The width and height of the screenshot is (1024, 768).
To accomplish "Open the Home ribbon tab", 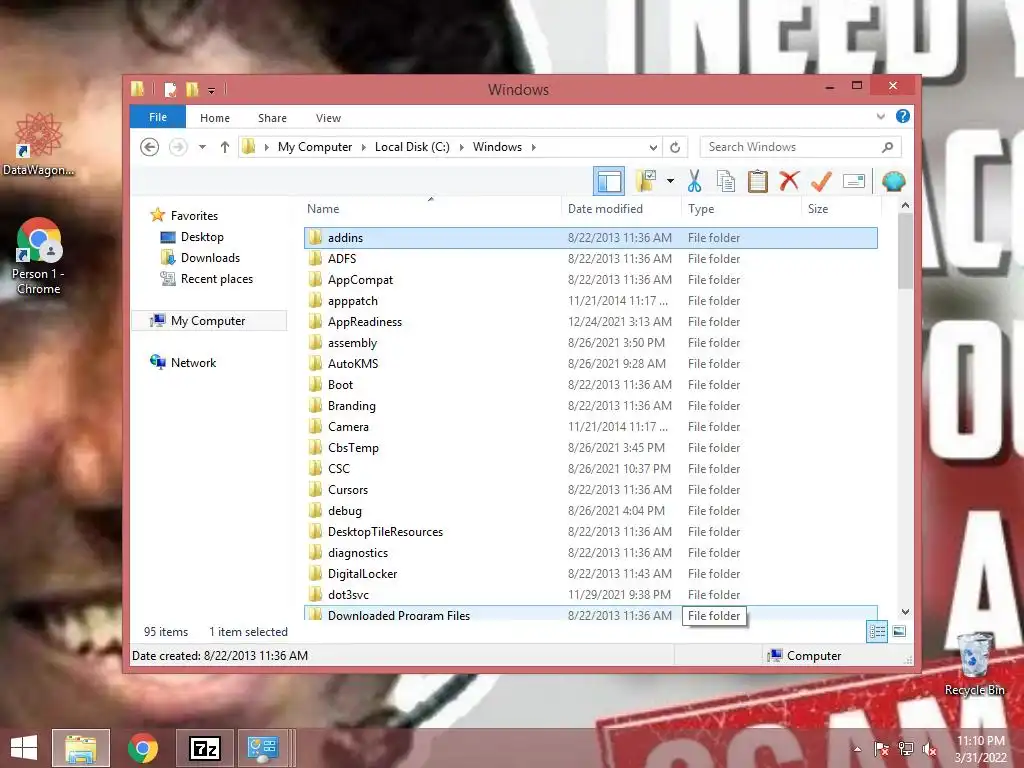I will (215, 118).
